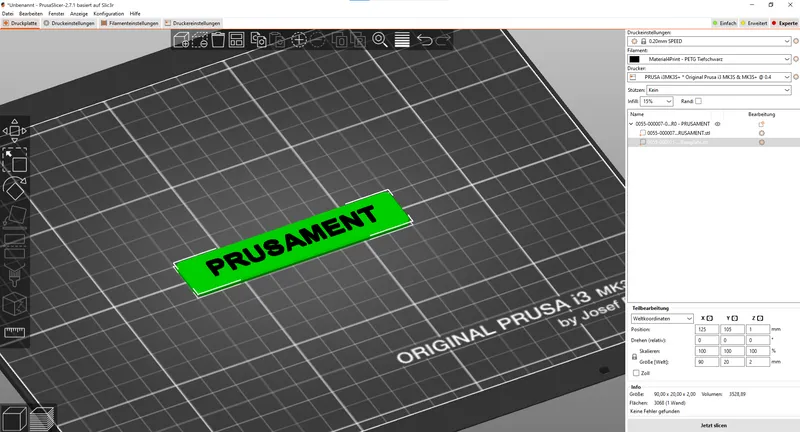Open PETG Tiefschwarz filament dropdown
The image size is (800, 432).
pos(709,59)
